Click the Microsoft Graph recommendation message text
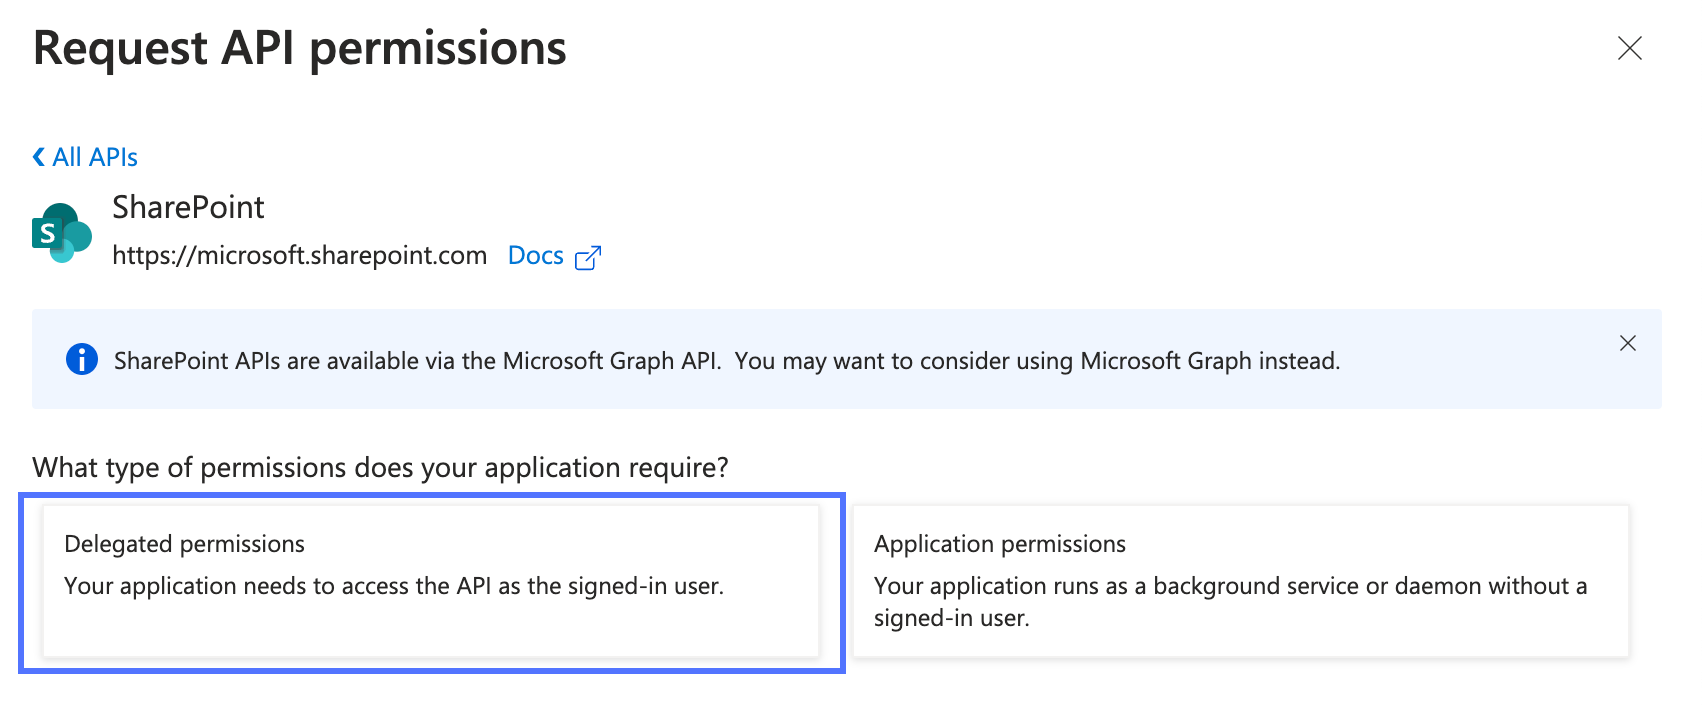The height and width of the screenshot is (706, 1702). pos(727,360)
